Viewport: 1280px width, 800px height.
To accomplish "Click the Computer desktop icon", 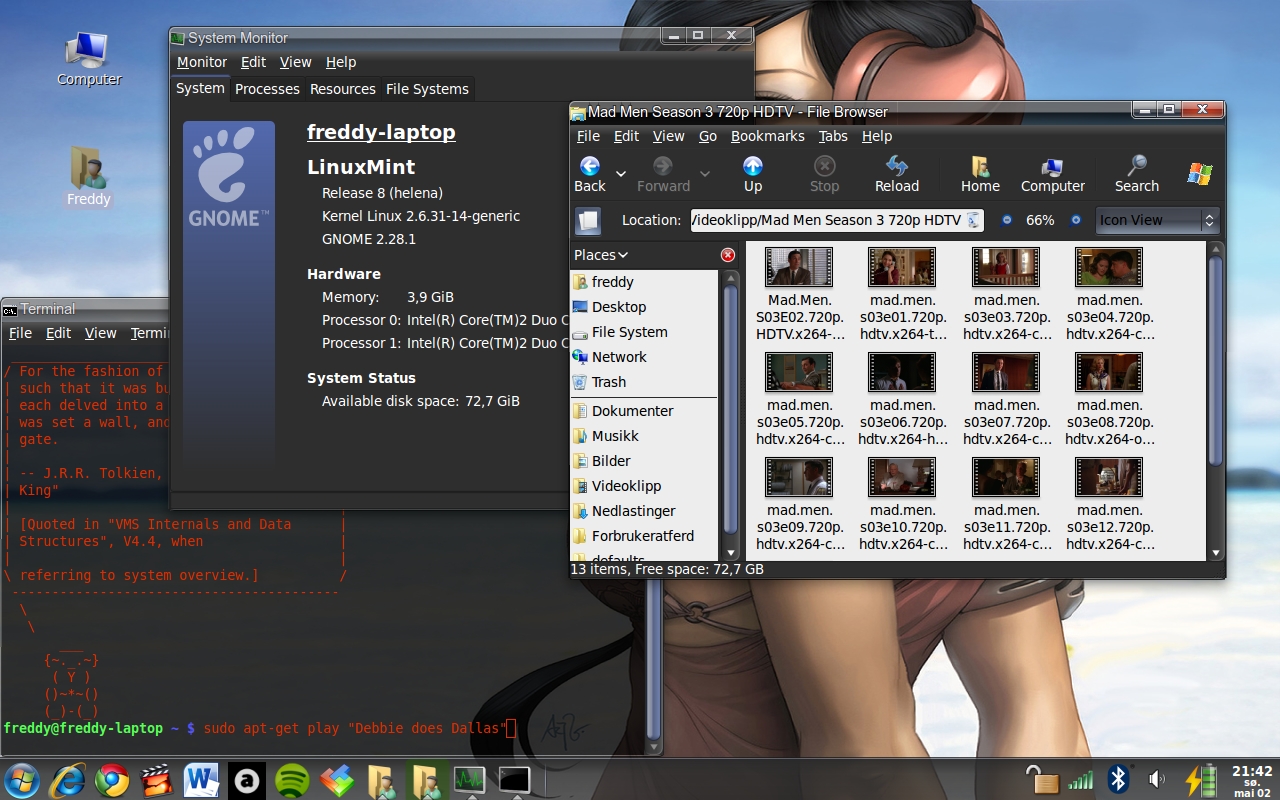I will [89, 60].
